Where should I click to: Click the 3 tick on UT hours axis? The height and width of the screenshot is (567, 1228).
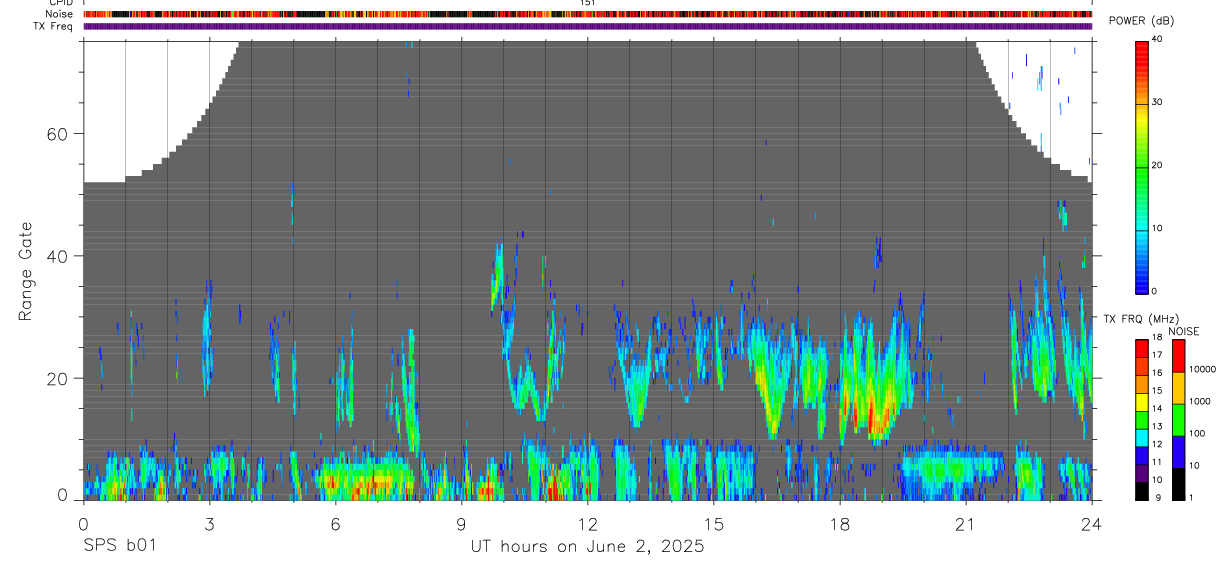(209, 524)
